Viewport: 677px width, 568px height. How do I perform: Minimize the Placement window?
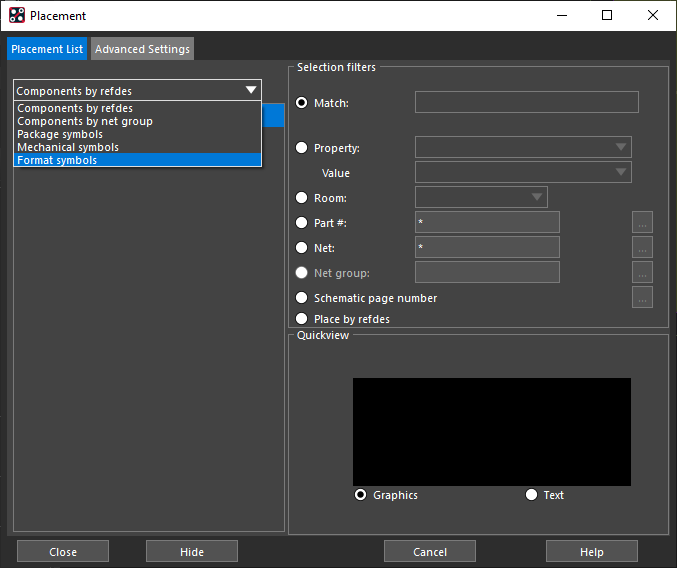(x=562, y=16)
